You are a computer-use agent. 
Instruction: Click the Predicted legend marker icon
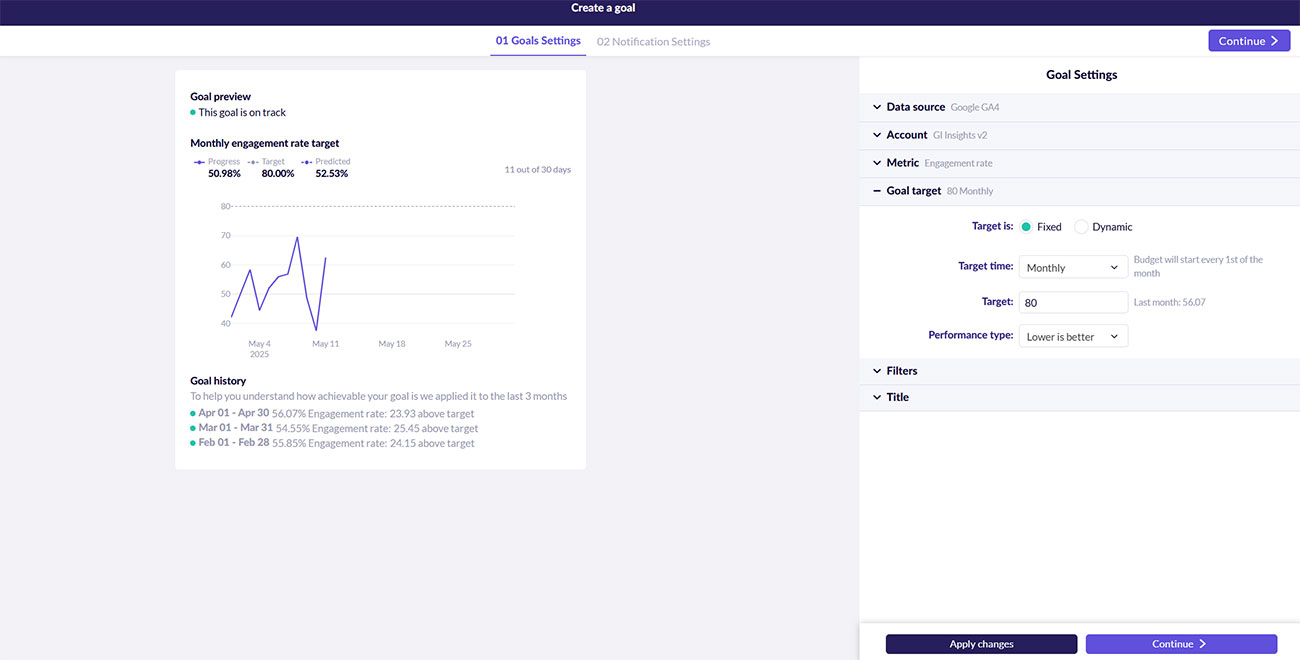point(307,162)
